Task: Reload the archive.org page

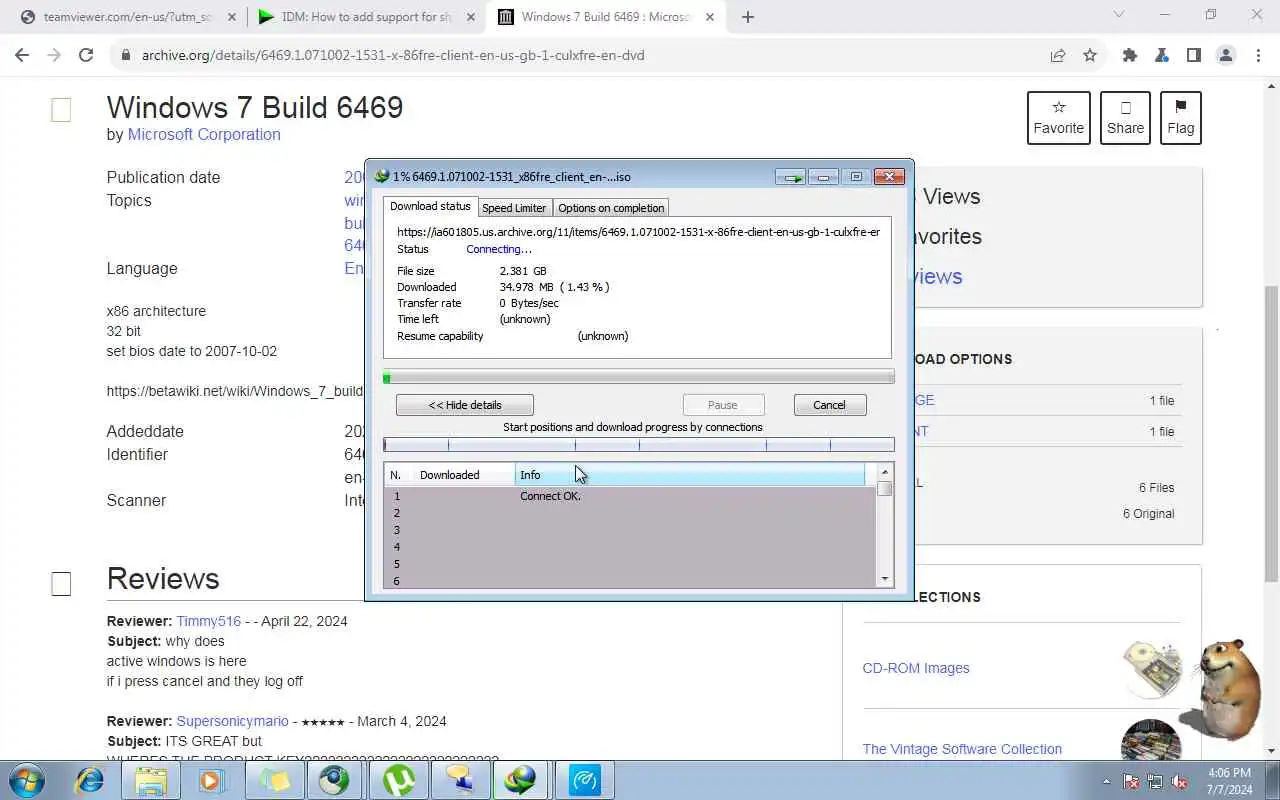Action: [86, 56]
